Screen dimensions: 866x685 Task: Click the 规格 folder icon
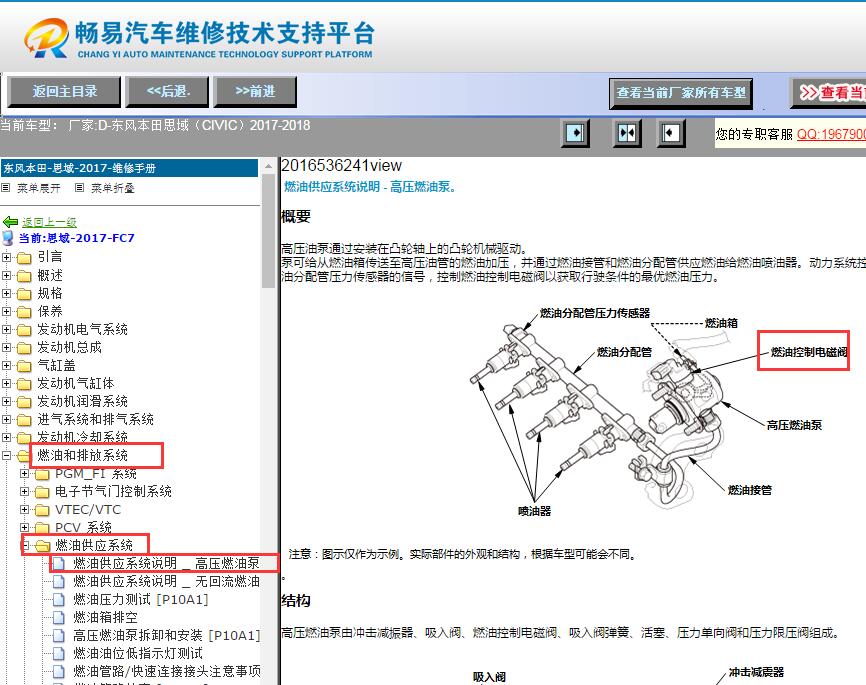coord(24,294)
